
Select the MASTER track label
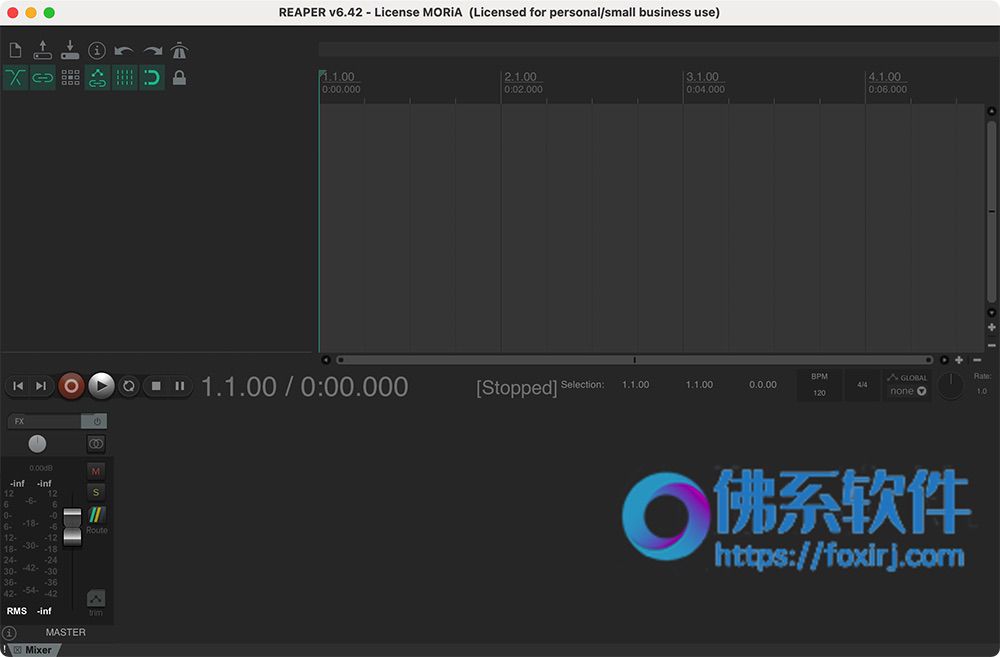click(66, 632)
